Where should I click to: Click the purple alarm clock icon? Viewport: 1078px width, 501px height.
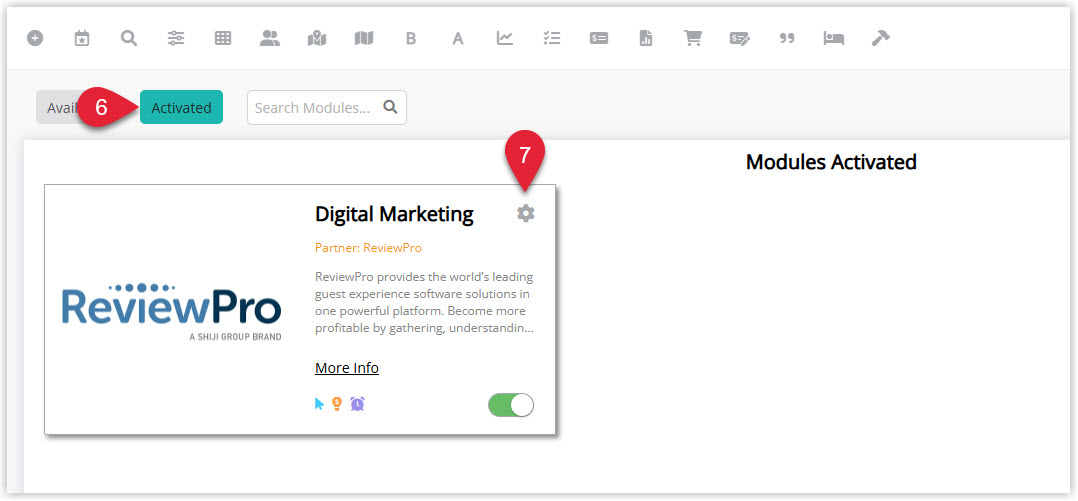pos(358,403)
